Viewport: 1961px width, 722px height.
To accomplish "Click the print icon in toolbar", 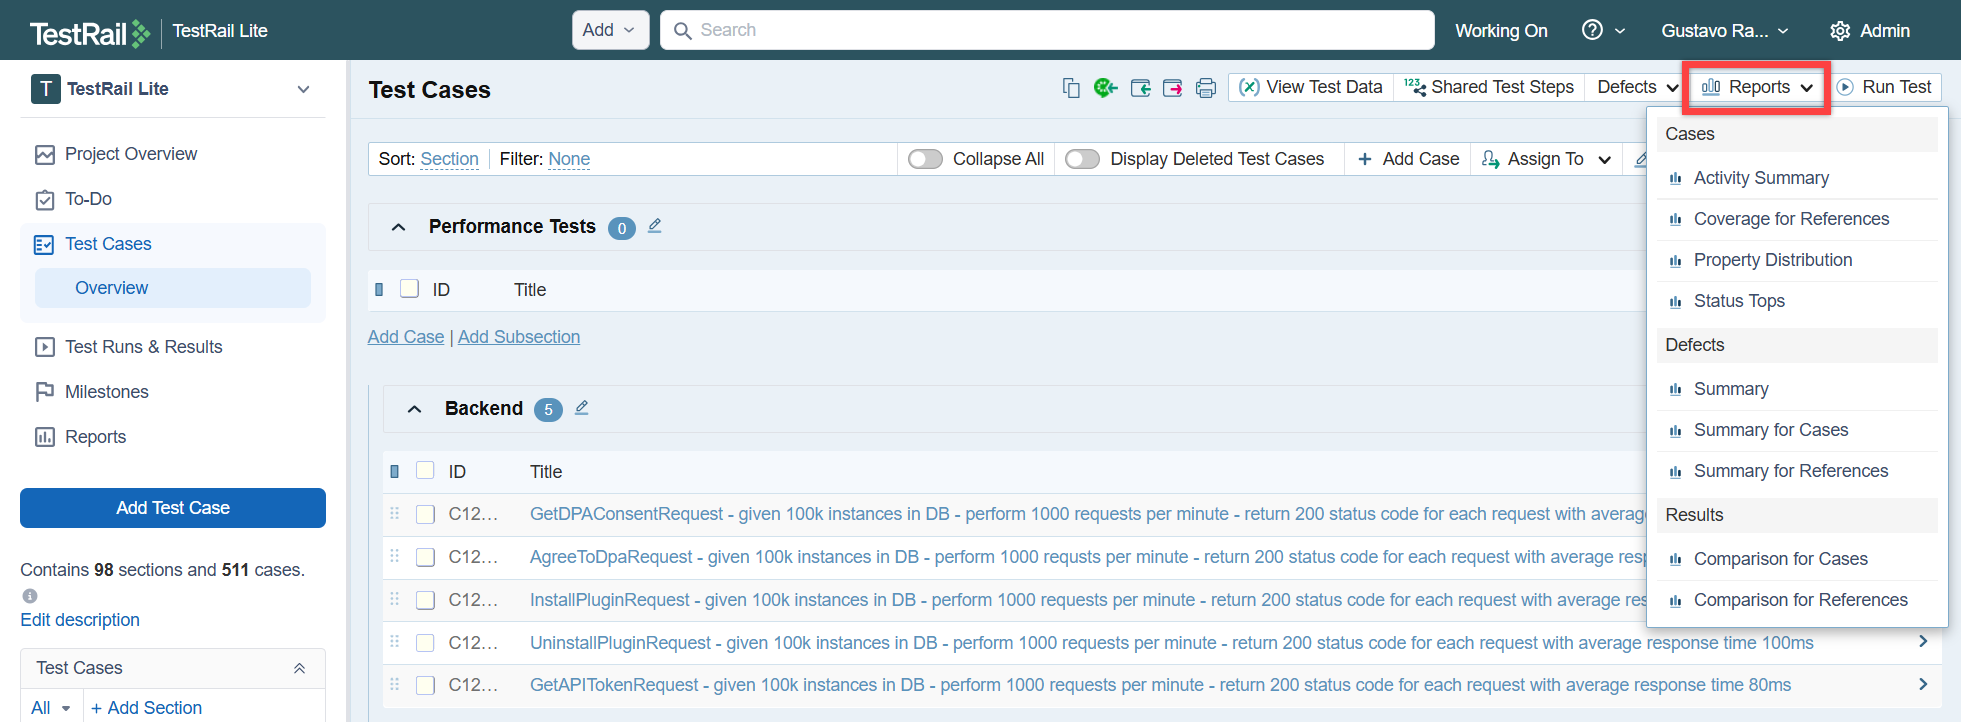I will coord(1206,88).
